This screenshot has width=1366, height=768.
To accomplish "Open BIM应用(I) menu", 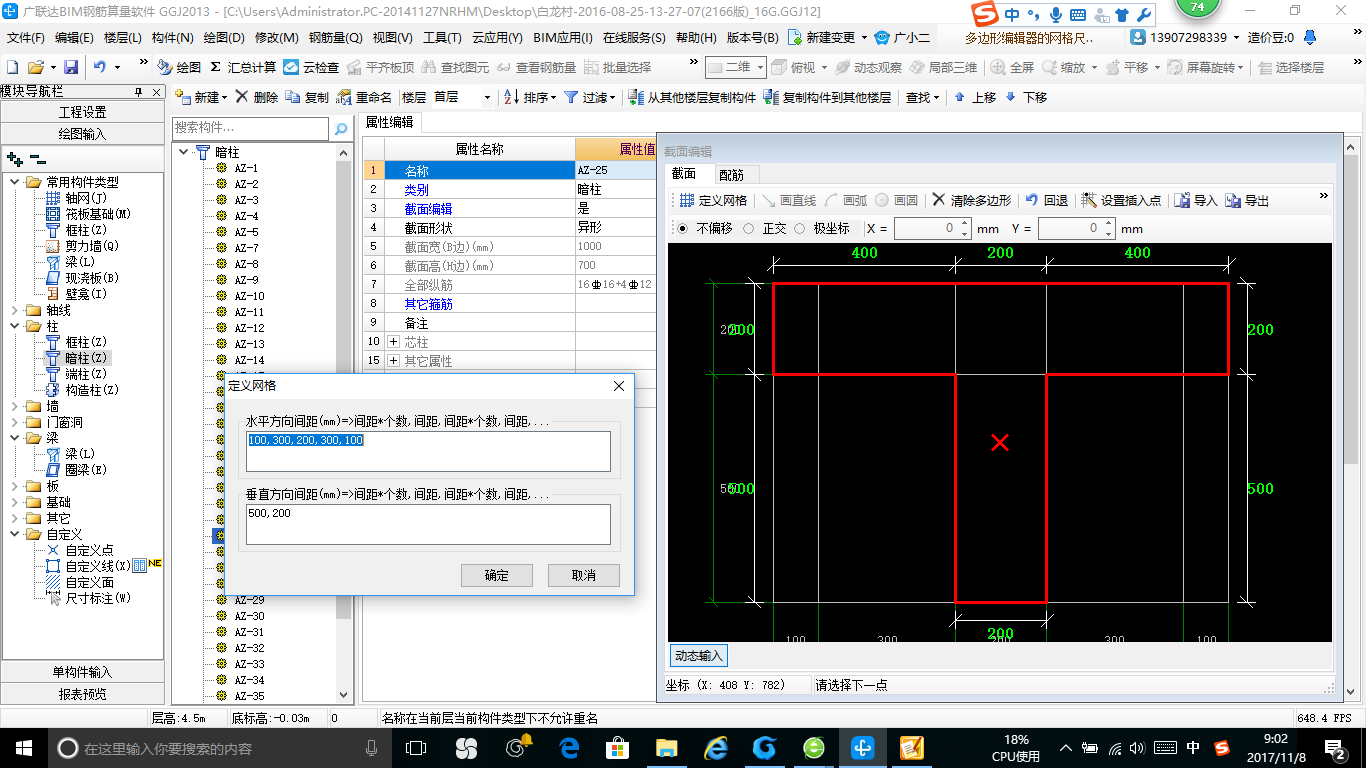I will (x=563, y=37).
